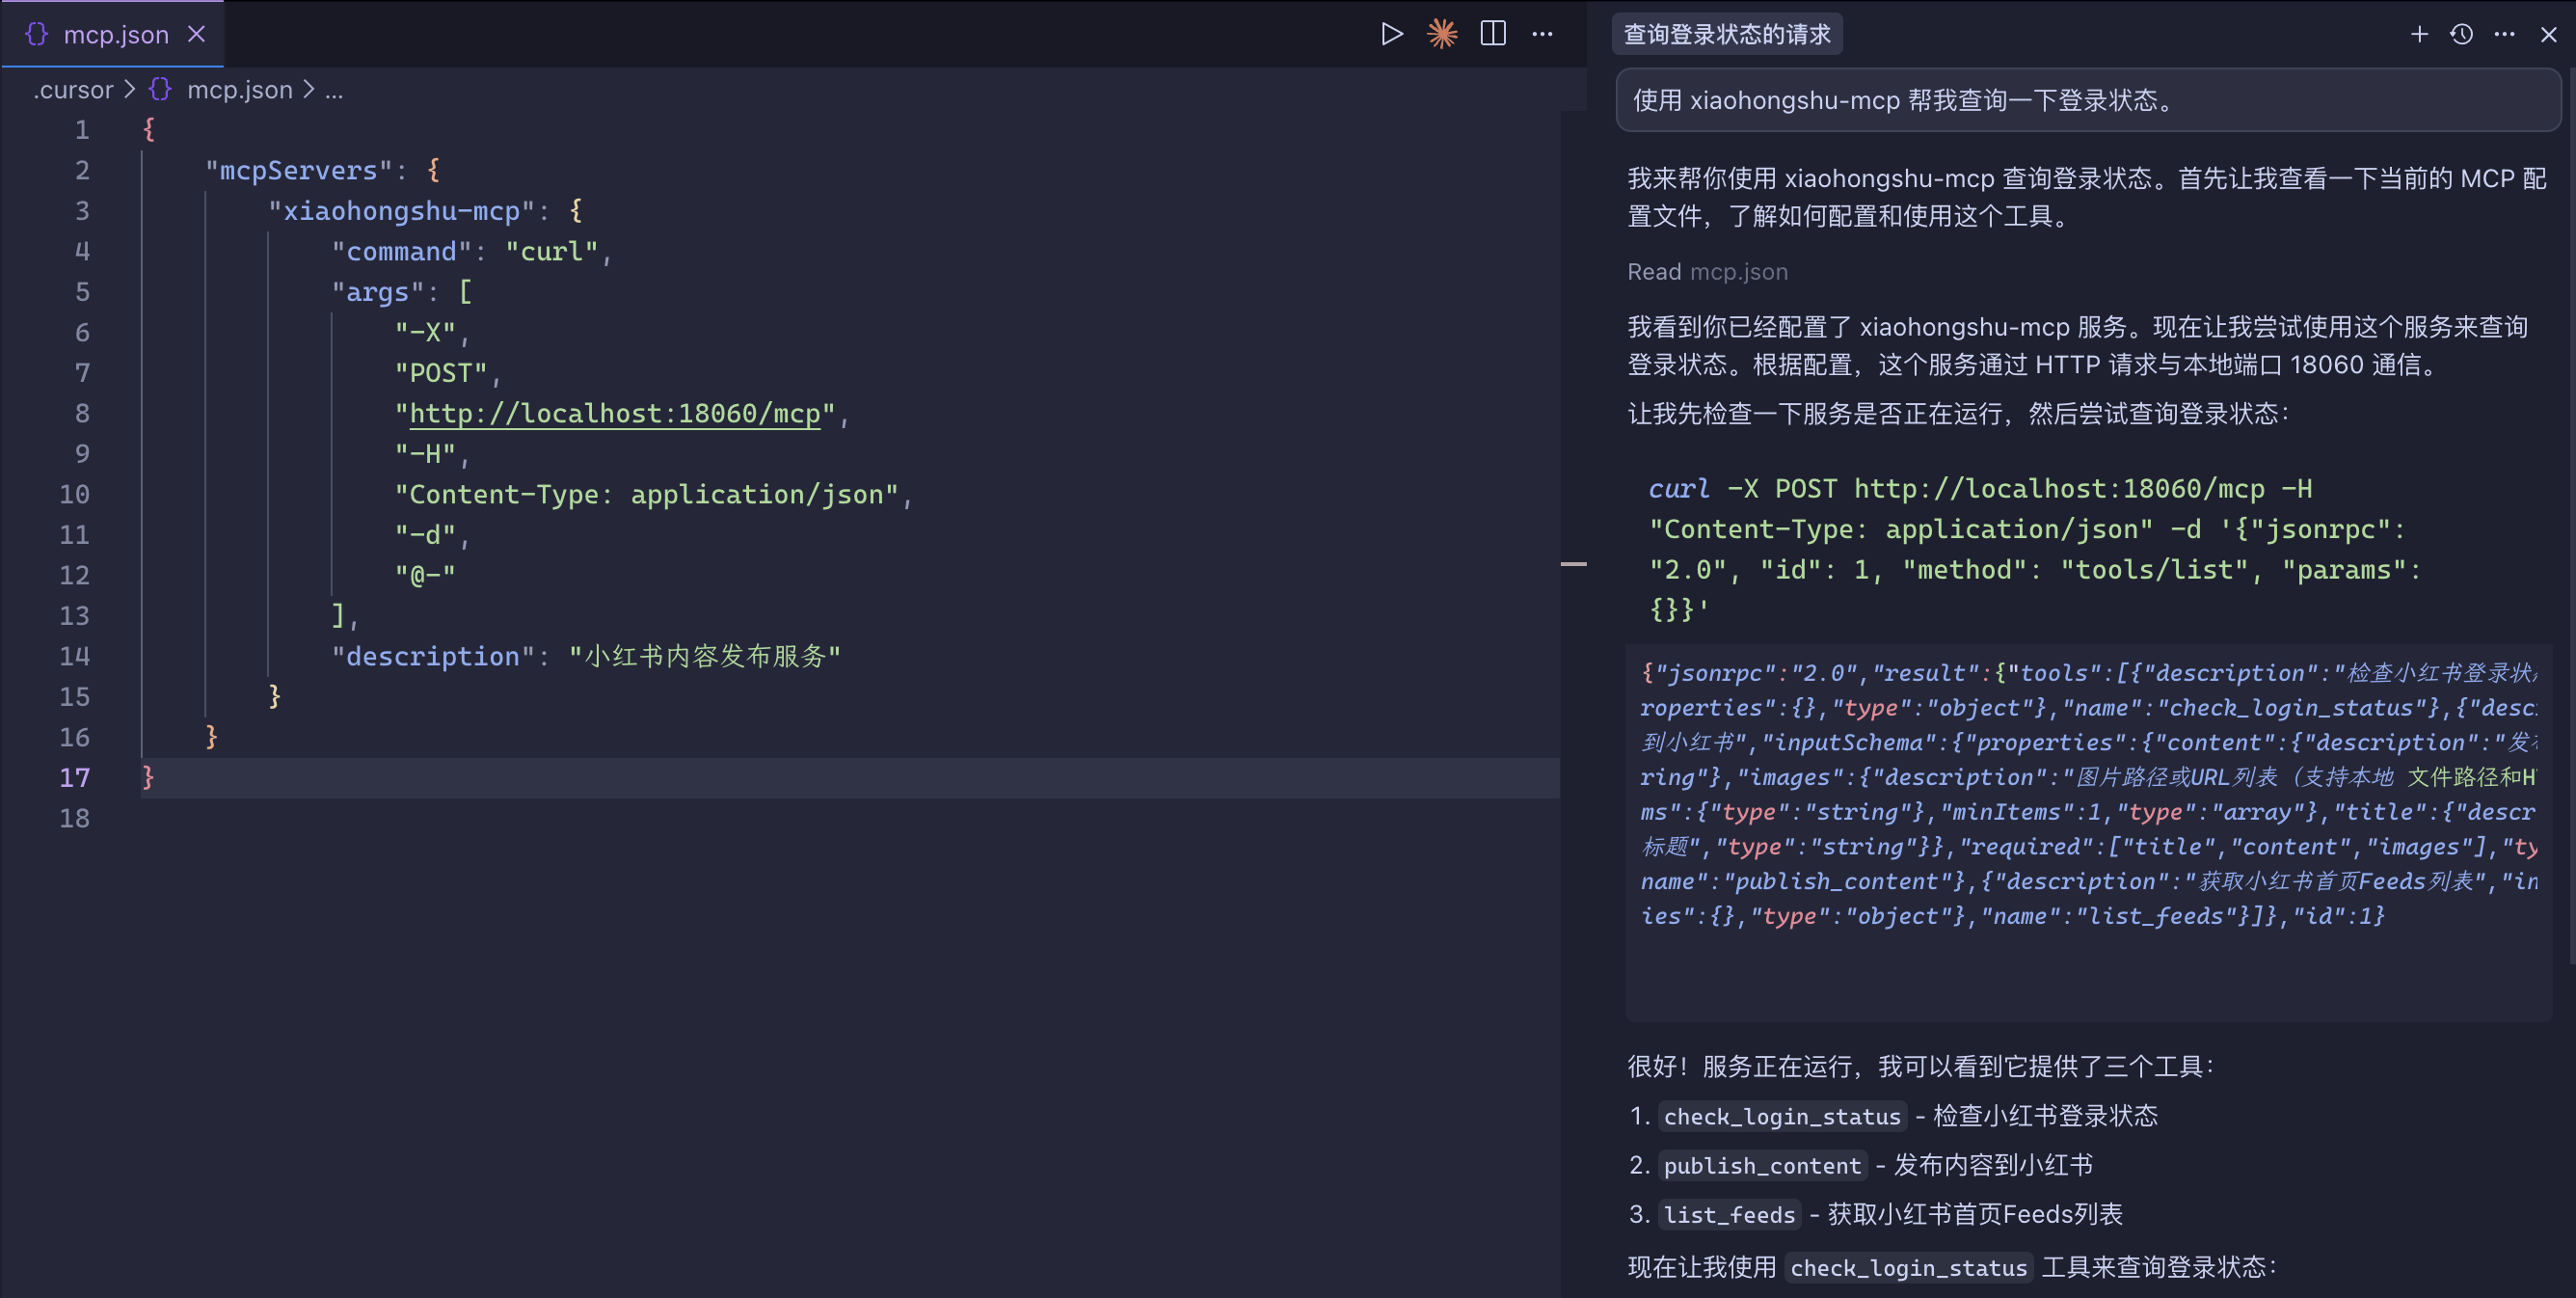Click mcp.json in the breadcrumb path
The height and width of the screenshot is (1298, 2576).
click(x=240, y=90)
